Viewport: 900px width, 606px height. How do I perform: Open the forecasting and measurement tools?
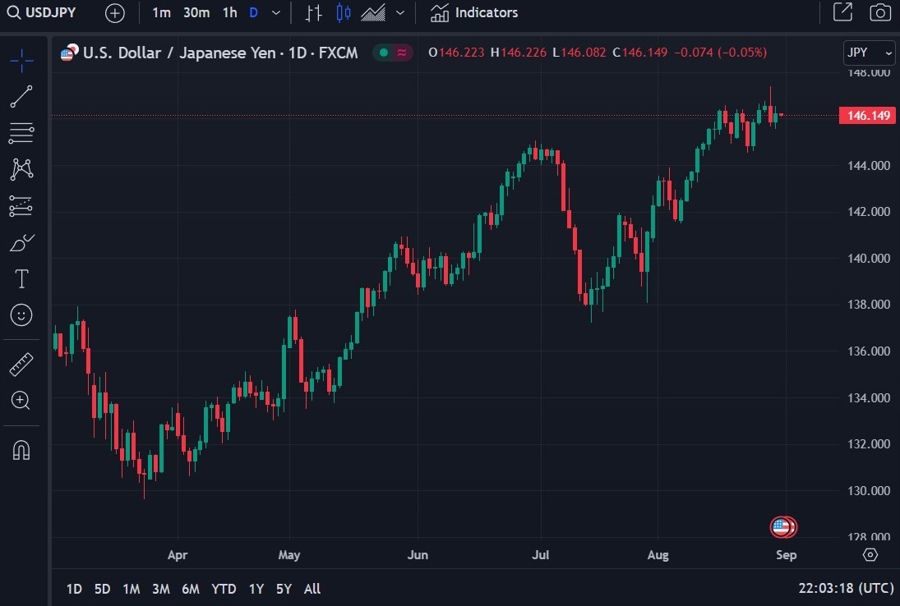[21, 206]
